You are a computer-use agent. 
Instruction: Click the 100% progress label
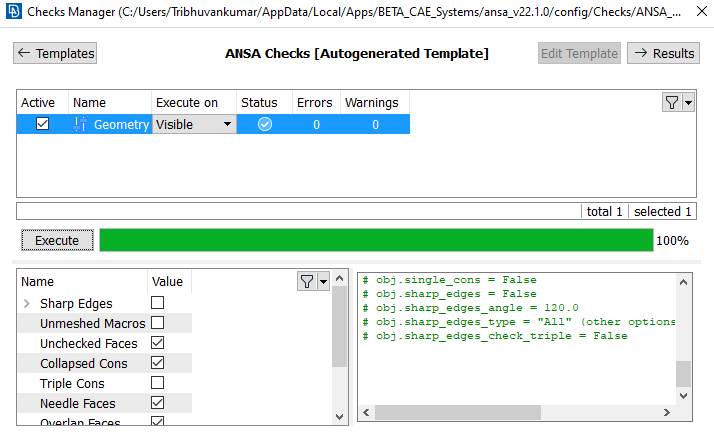click(x=672, y=240)
